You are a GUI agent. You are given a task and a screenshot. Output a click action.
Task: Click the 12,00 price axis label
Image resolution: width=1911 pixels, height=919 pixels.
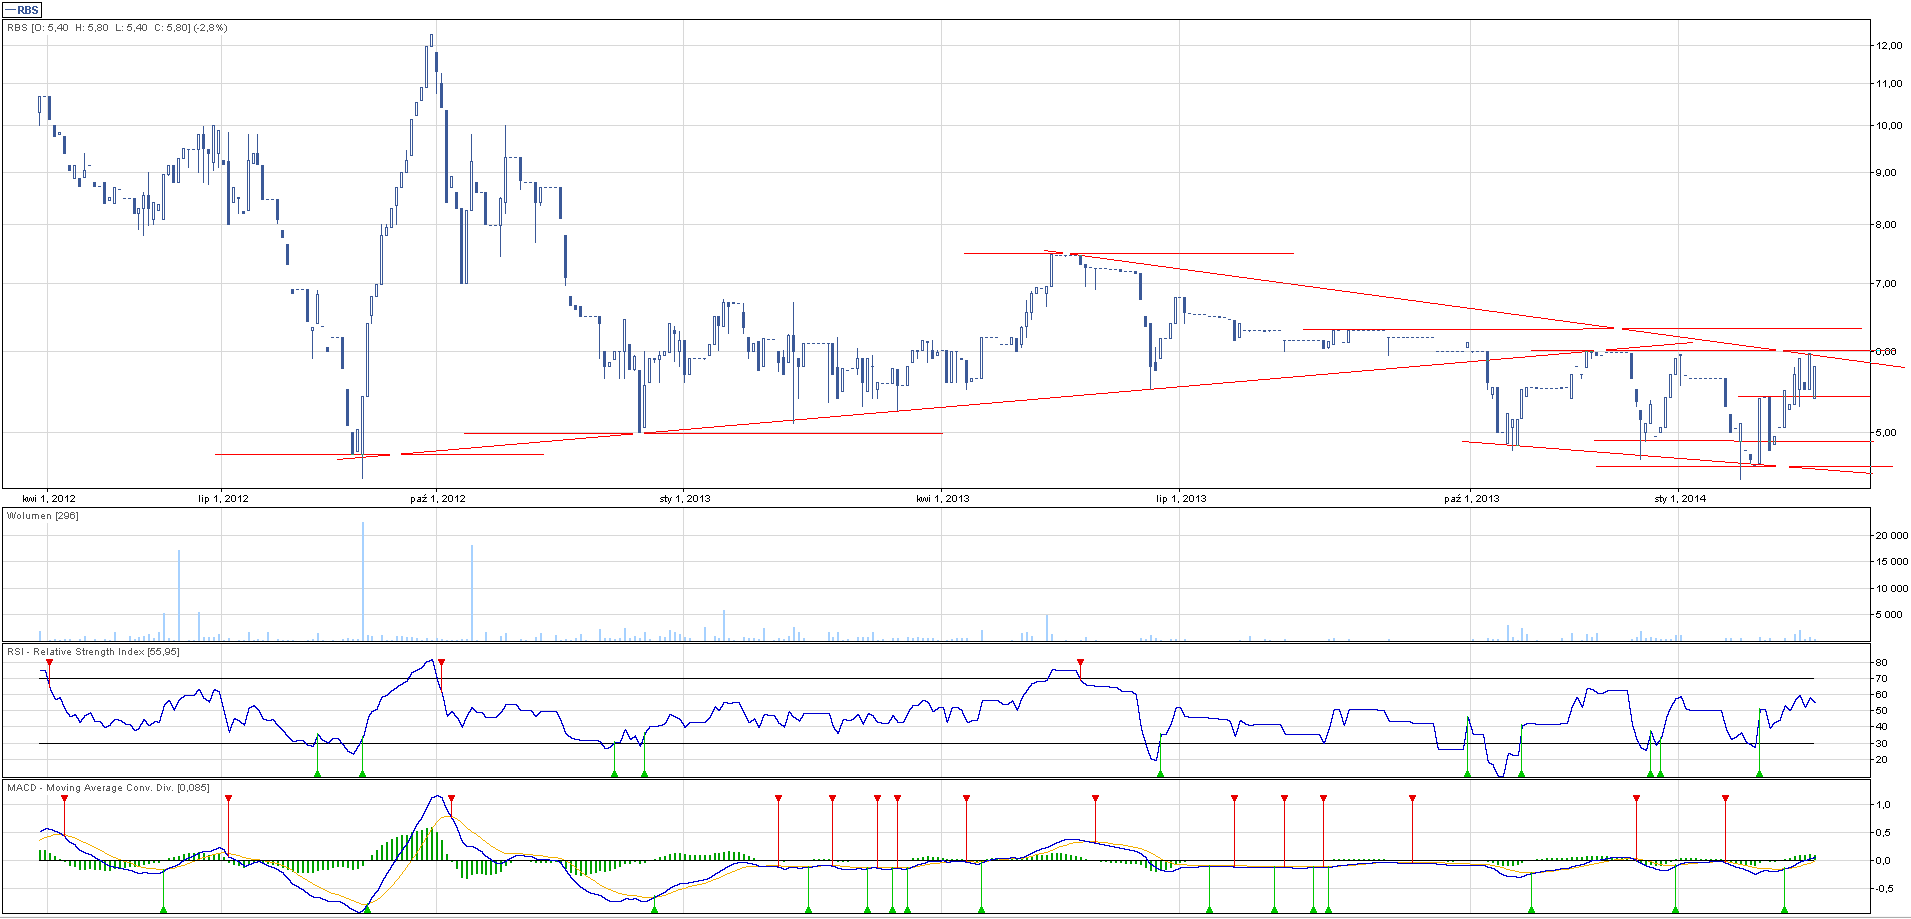(1888, 46)
